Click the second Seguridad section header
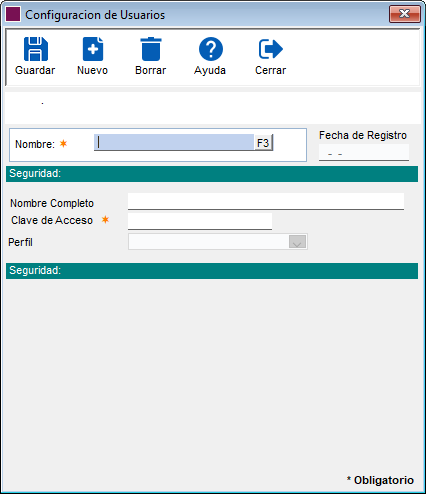The image size is (426, 494). coord(212,271)
